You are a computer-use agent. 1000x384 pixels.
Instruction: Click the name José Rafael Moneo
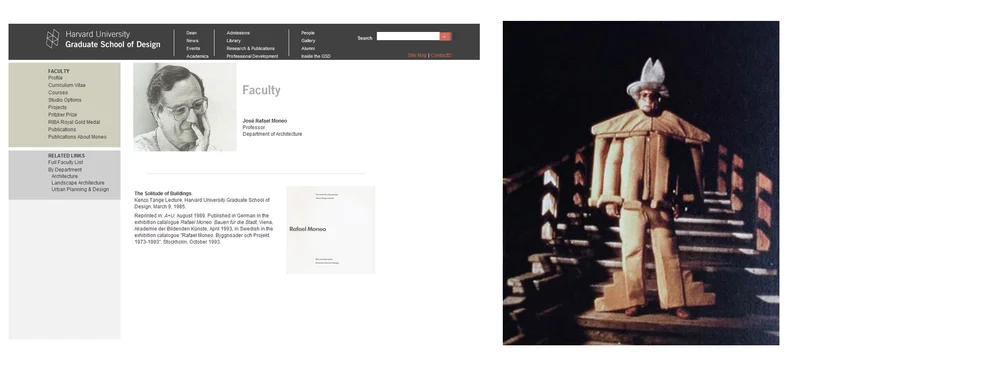[x=265, y=121]
